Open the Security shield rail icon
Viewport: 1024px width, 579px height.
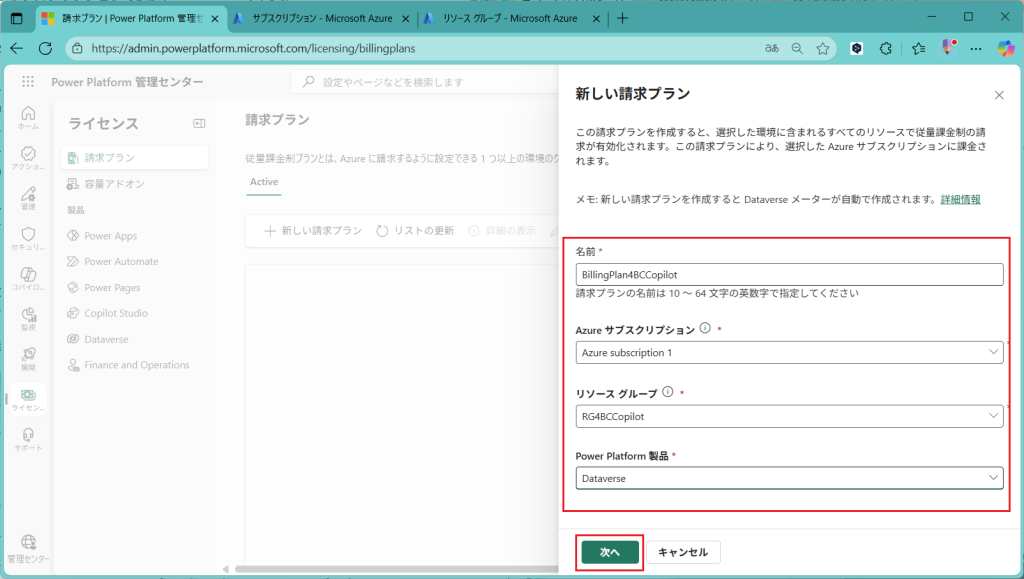point(28,238)
